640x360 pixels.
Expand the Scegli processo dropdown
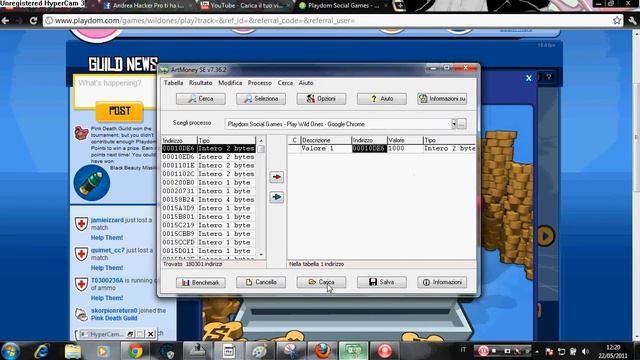pyautogui.click(x=453, y=124)
